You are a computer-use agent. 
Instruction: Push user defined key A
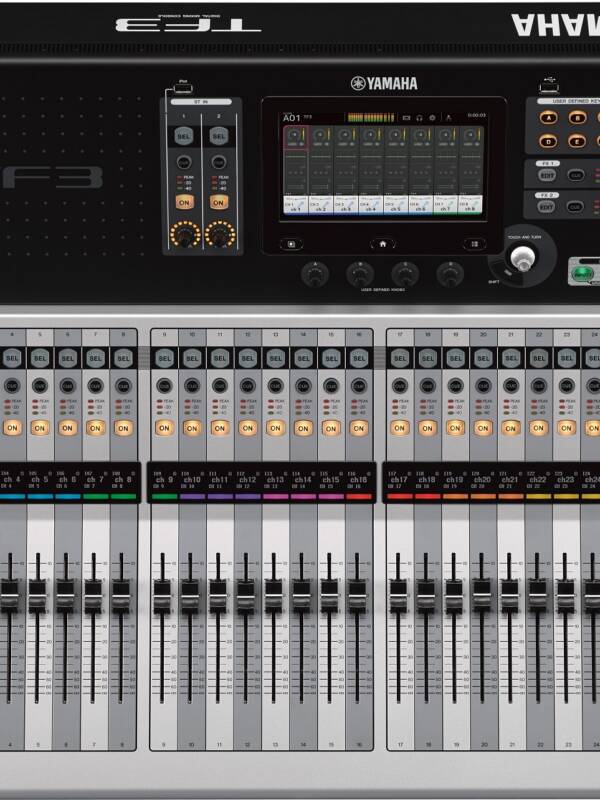point(548,118)
